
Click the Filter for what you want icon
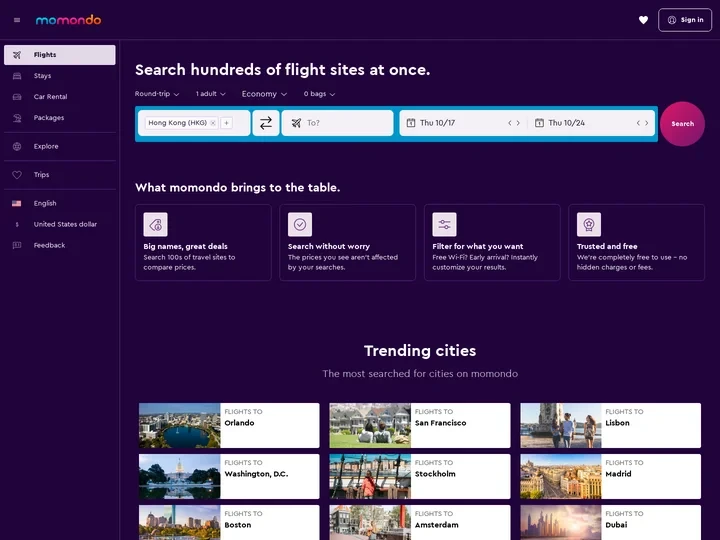(444, 225)
